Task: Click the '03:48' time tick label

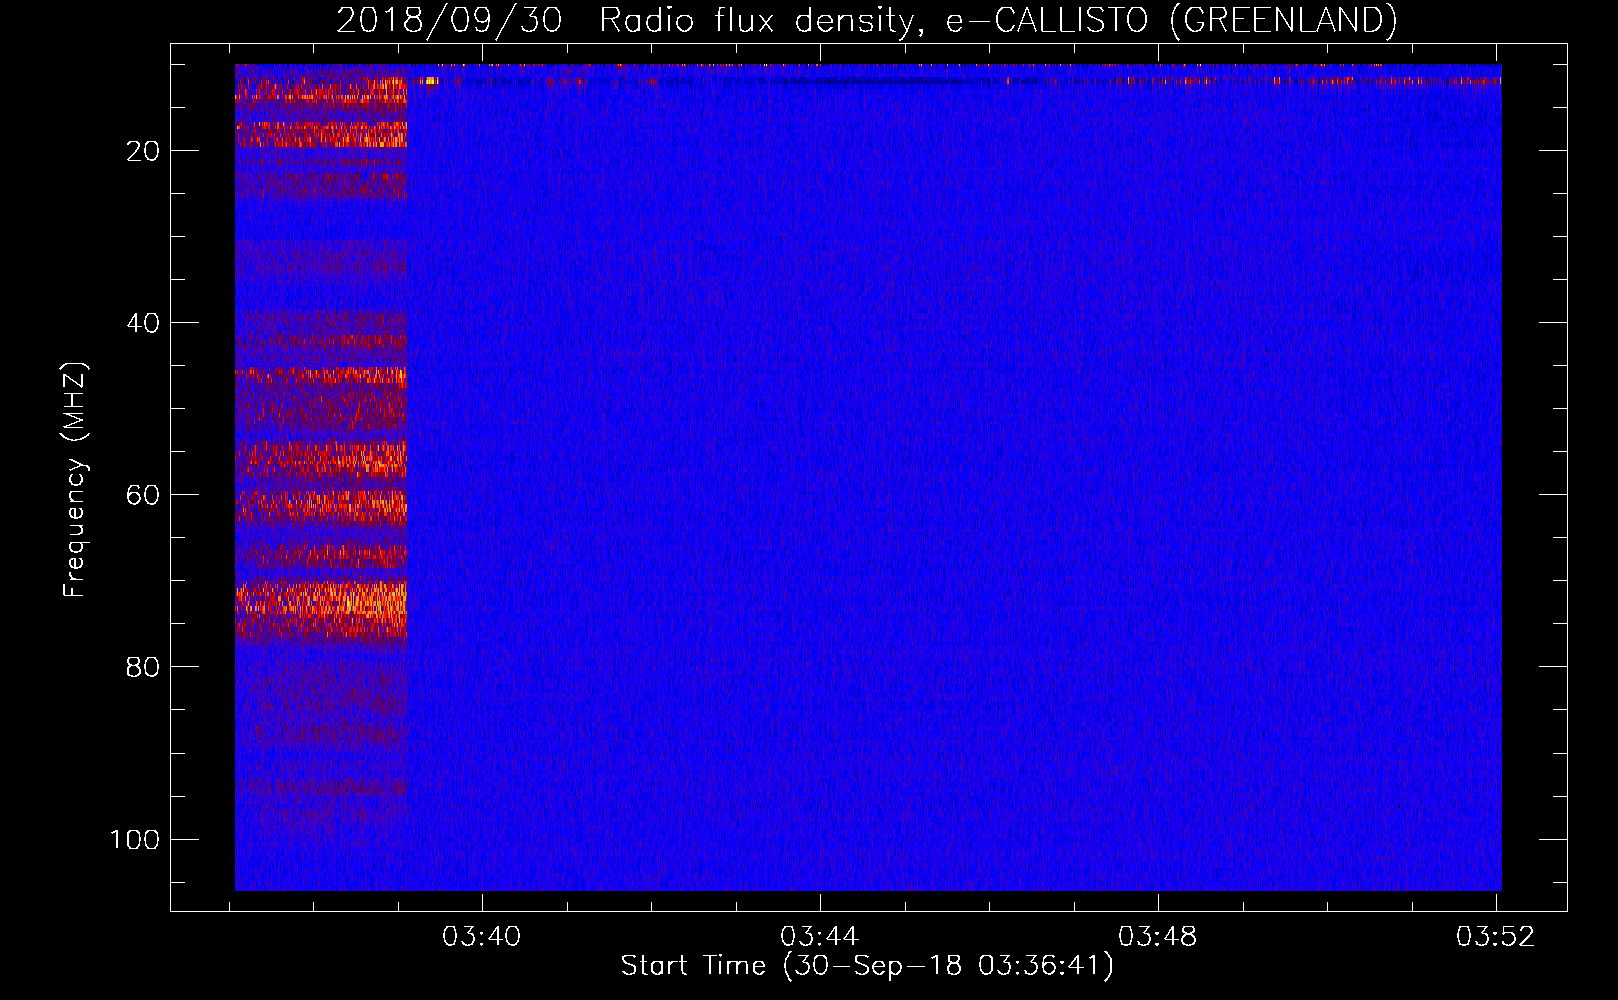Action: (1158, 937)
